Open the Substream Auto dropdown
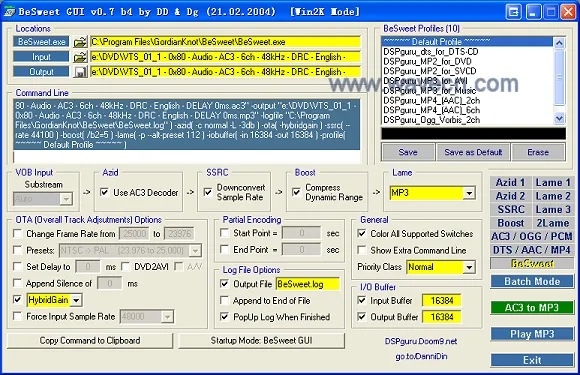The image size is (580, 375). [x=66, y=199]
